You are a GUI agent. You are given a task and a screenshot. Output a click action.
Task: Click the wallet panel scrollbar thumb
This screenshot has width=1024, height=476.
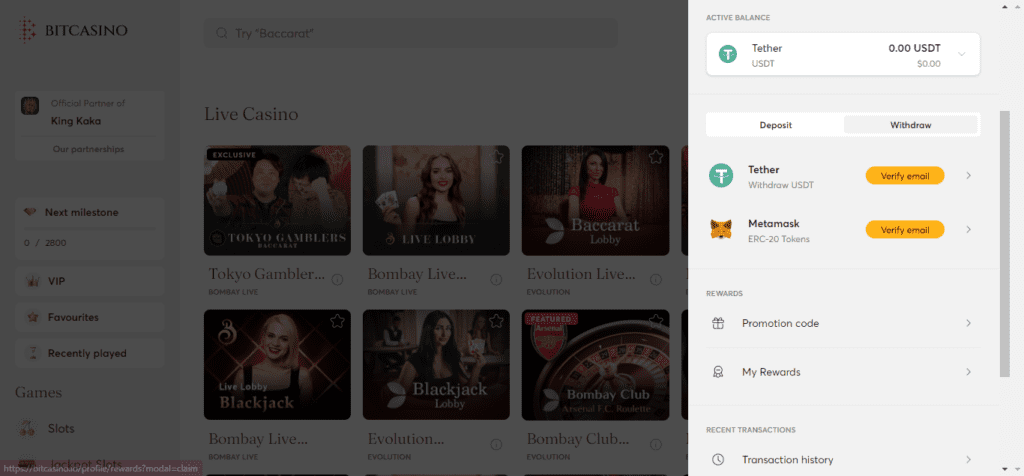click(x=1004, y=244)
